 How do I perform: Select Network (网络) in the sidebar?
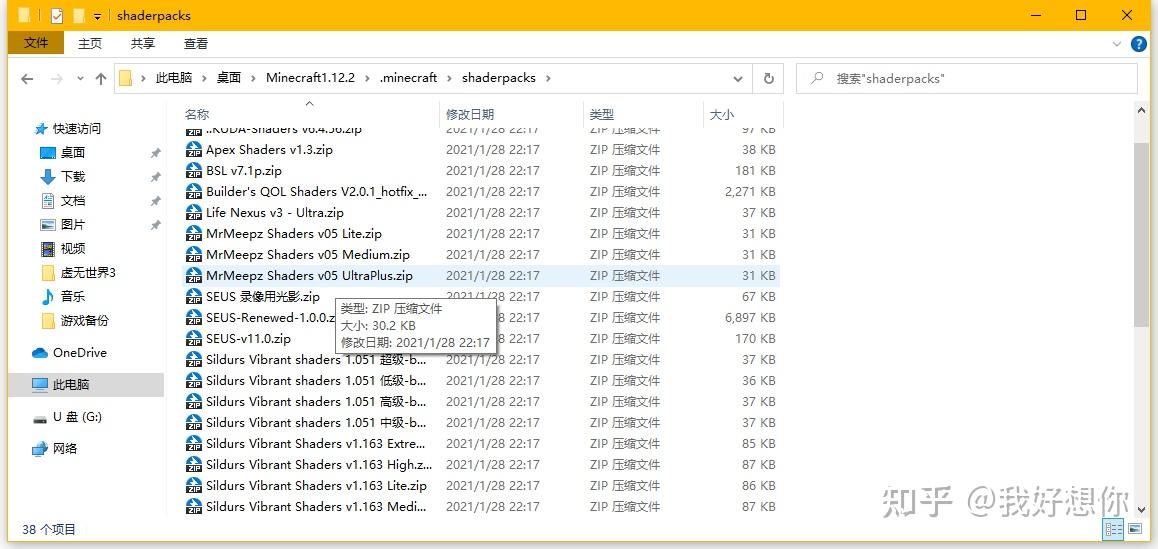[x=65, y=449]
